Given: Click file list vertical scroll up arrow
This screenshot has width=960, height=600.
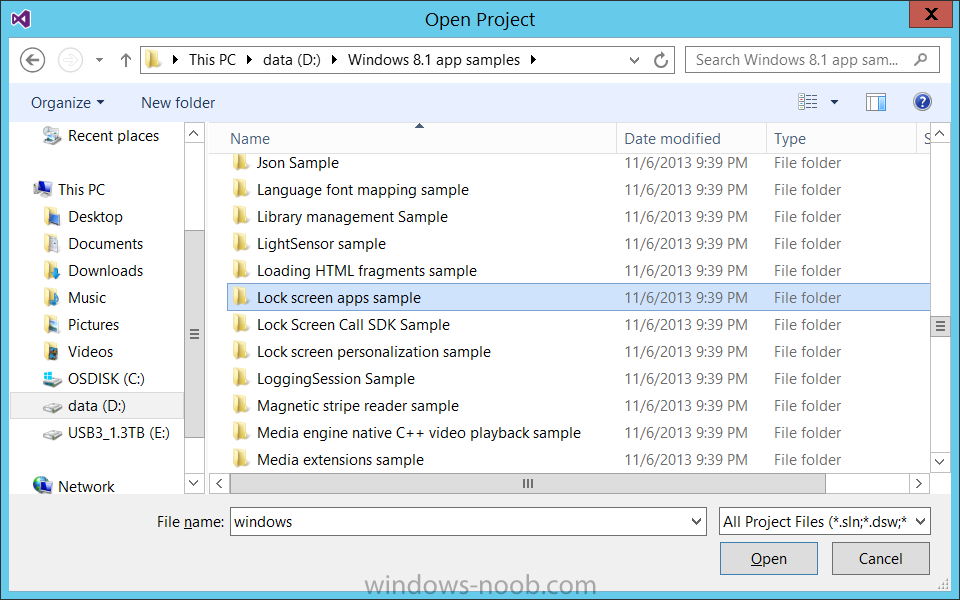Looking at the screenshot, I should point(940,133).
